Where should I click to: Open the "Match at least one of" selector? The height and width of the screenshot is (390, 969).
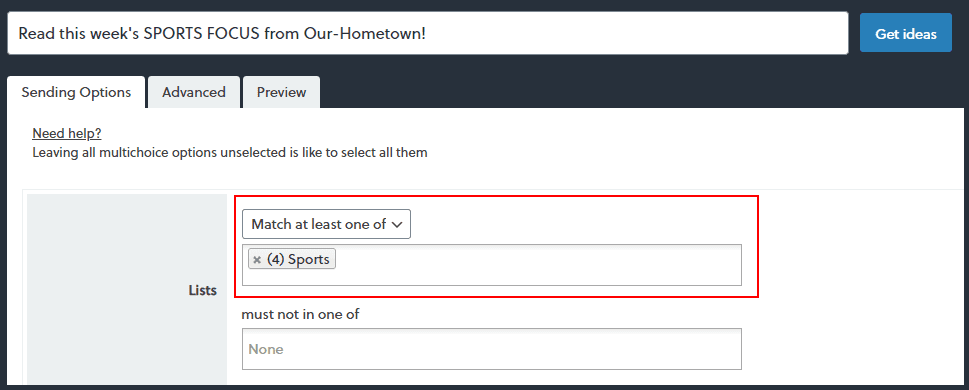point(326,224)
